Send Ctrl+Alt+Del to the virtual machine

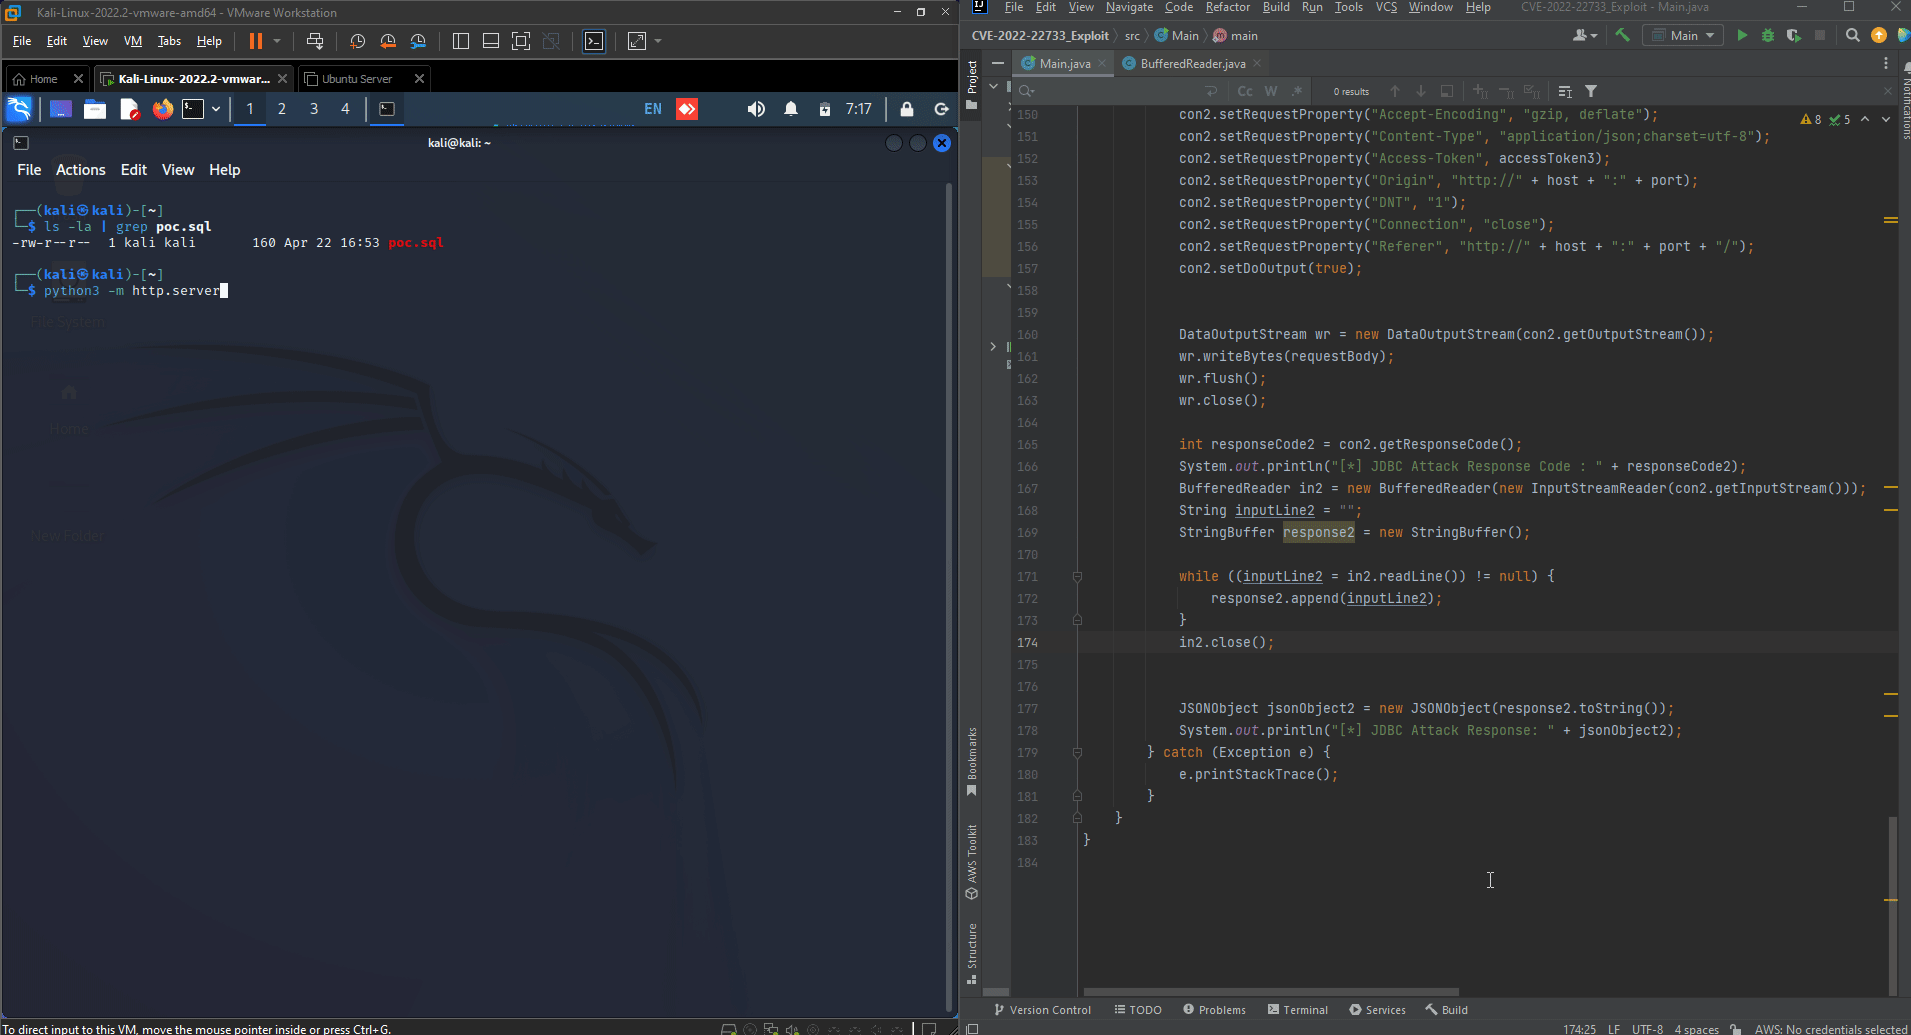click(x=315, y=41)
